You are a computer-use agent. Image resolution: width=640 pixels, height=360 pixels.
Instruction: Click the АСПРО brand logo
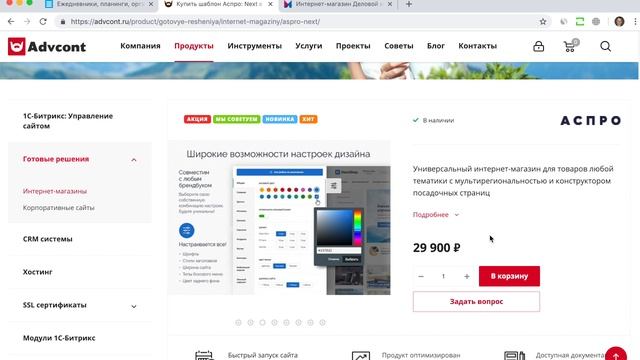(591, 120)
